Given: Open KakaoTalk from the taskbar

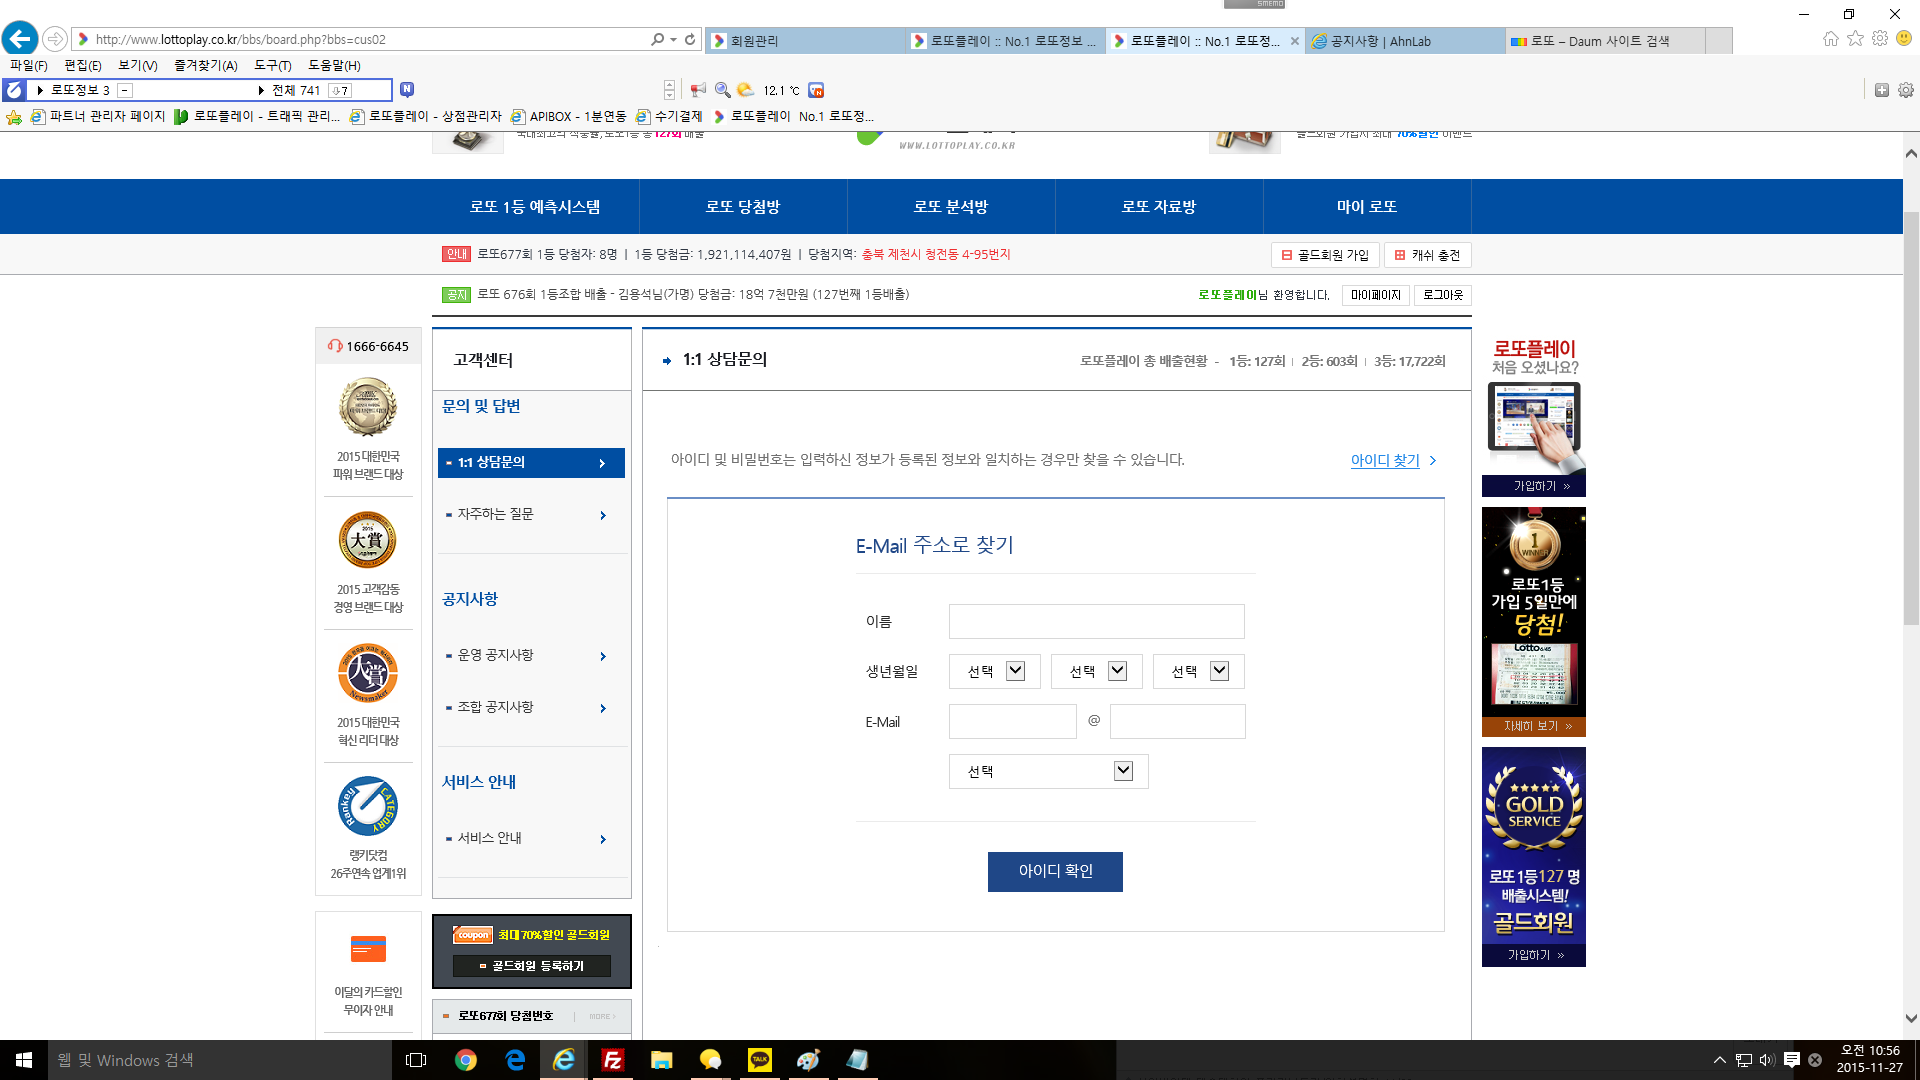Looking at the screenshot, I should click(x=760, y=1060).
